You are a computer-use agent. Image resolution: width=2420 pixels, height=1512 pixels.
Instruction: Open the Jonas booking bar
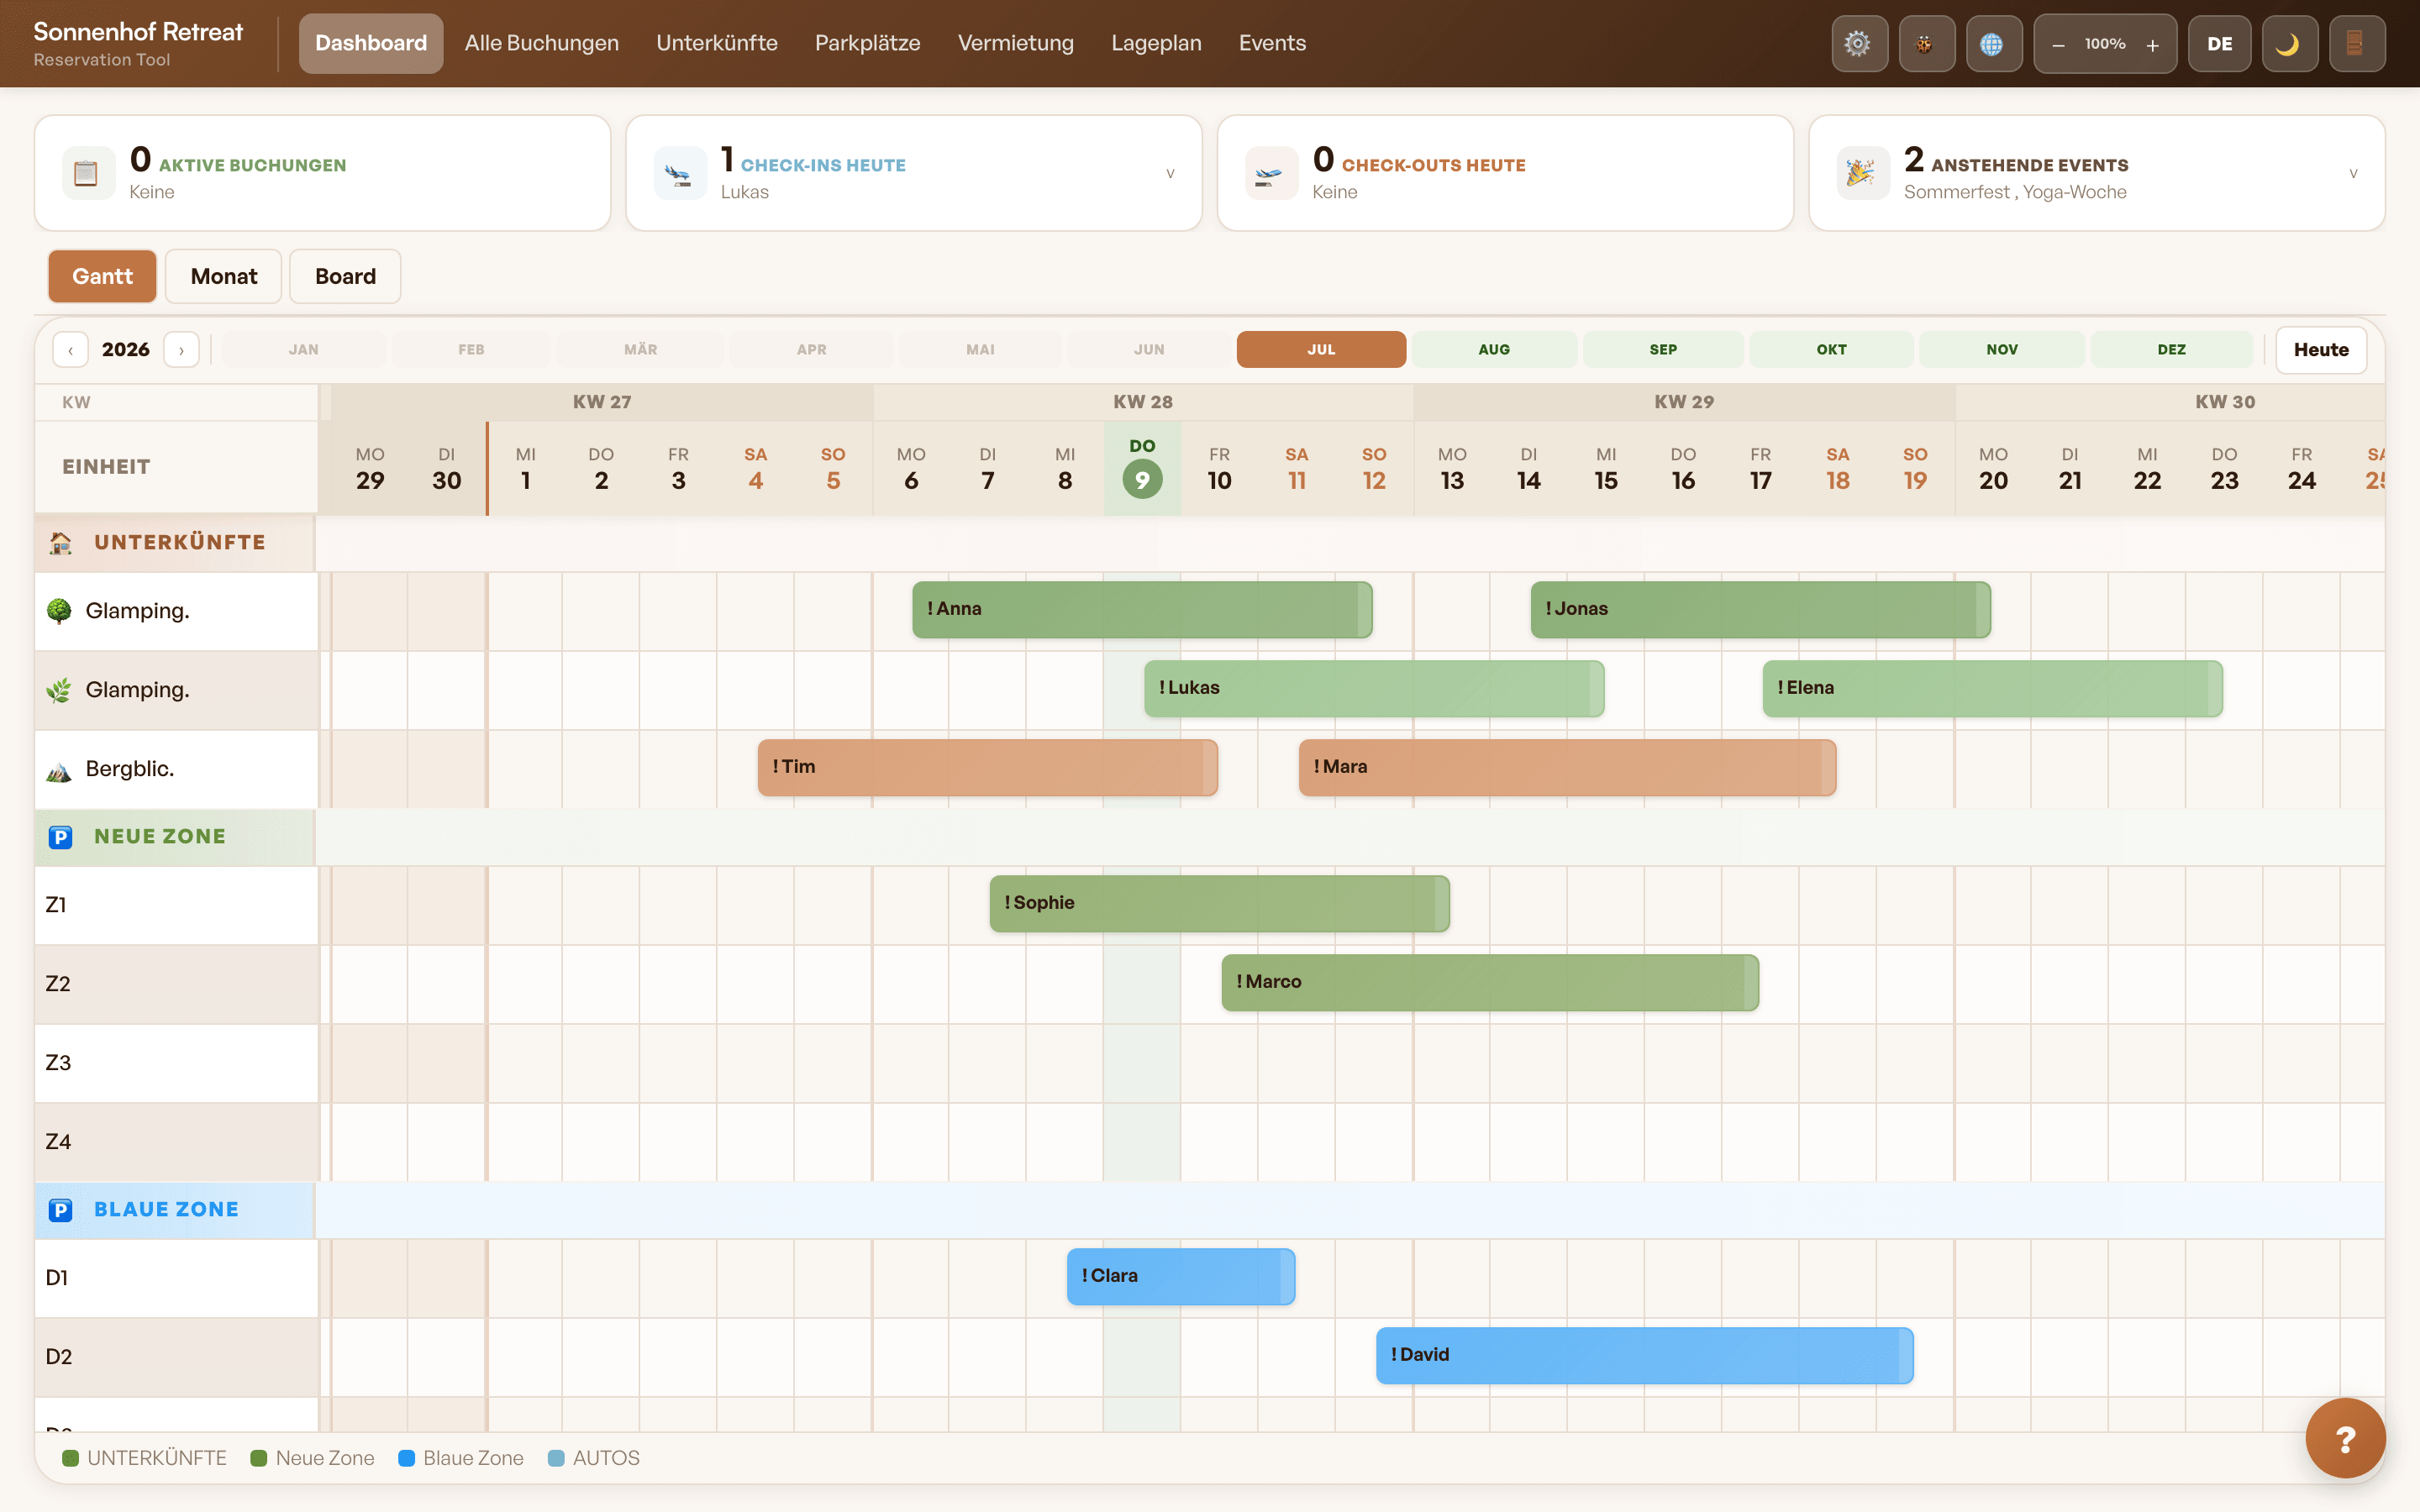[x=1760, y=609]
